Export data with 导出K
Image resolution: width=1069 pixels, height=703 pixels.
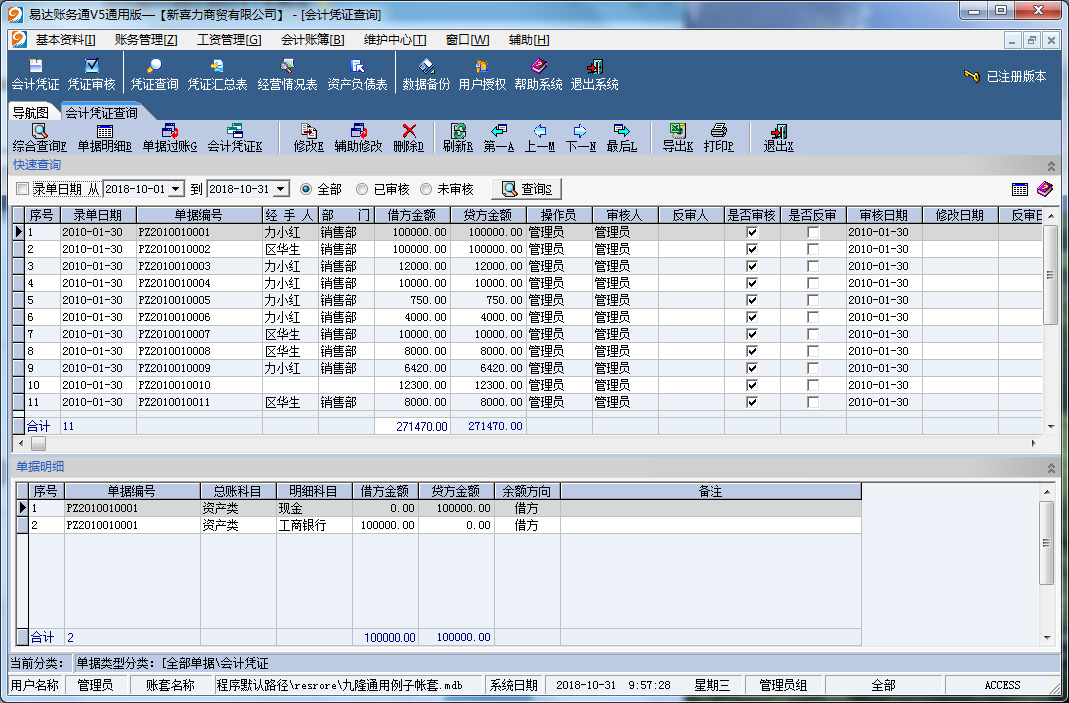(x=678, y=138)
